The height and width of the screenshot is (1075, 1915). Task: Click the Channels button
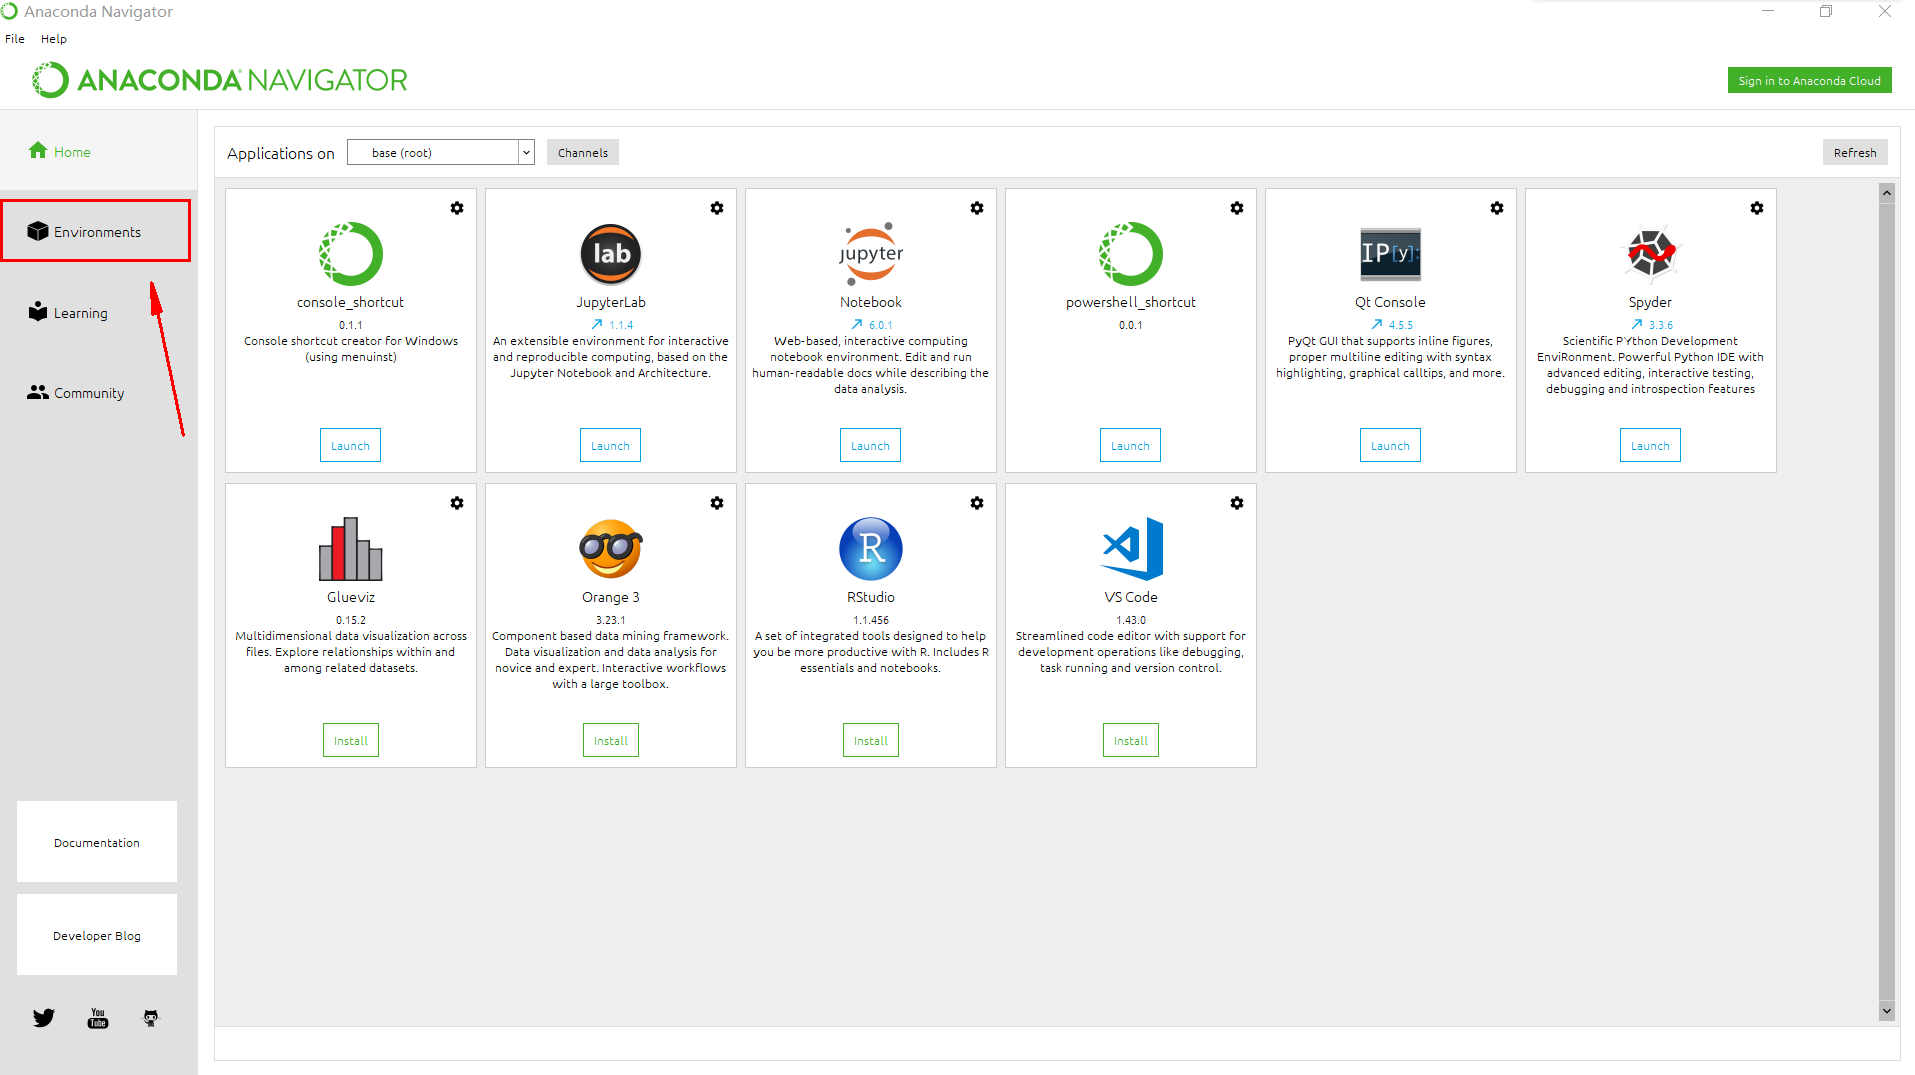[x=583, y=152]
